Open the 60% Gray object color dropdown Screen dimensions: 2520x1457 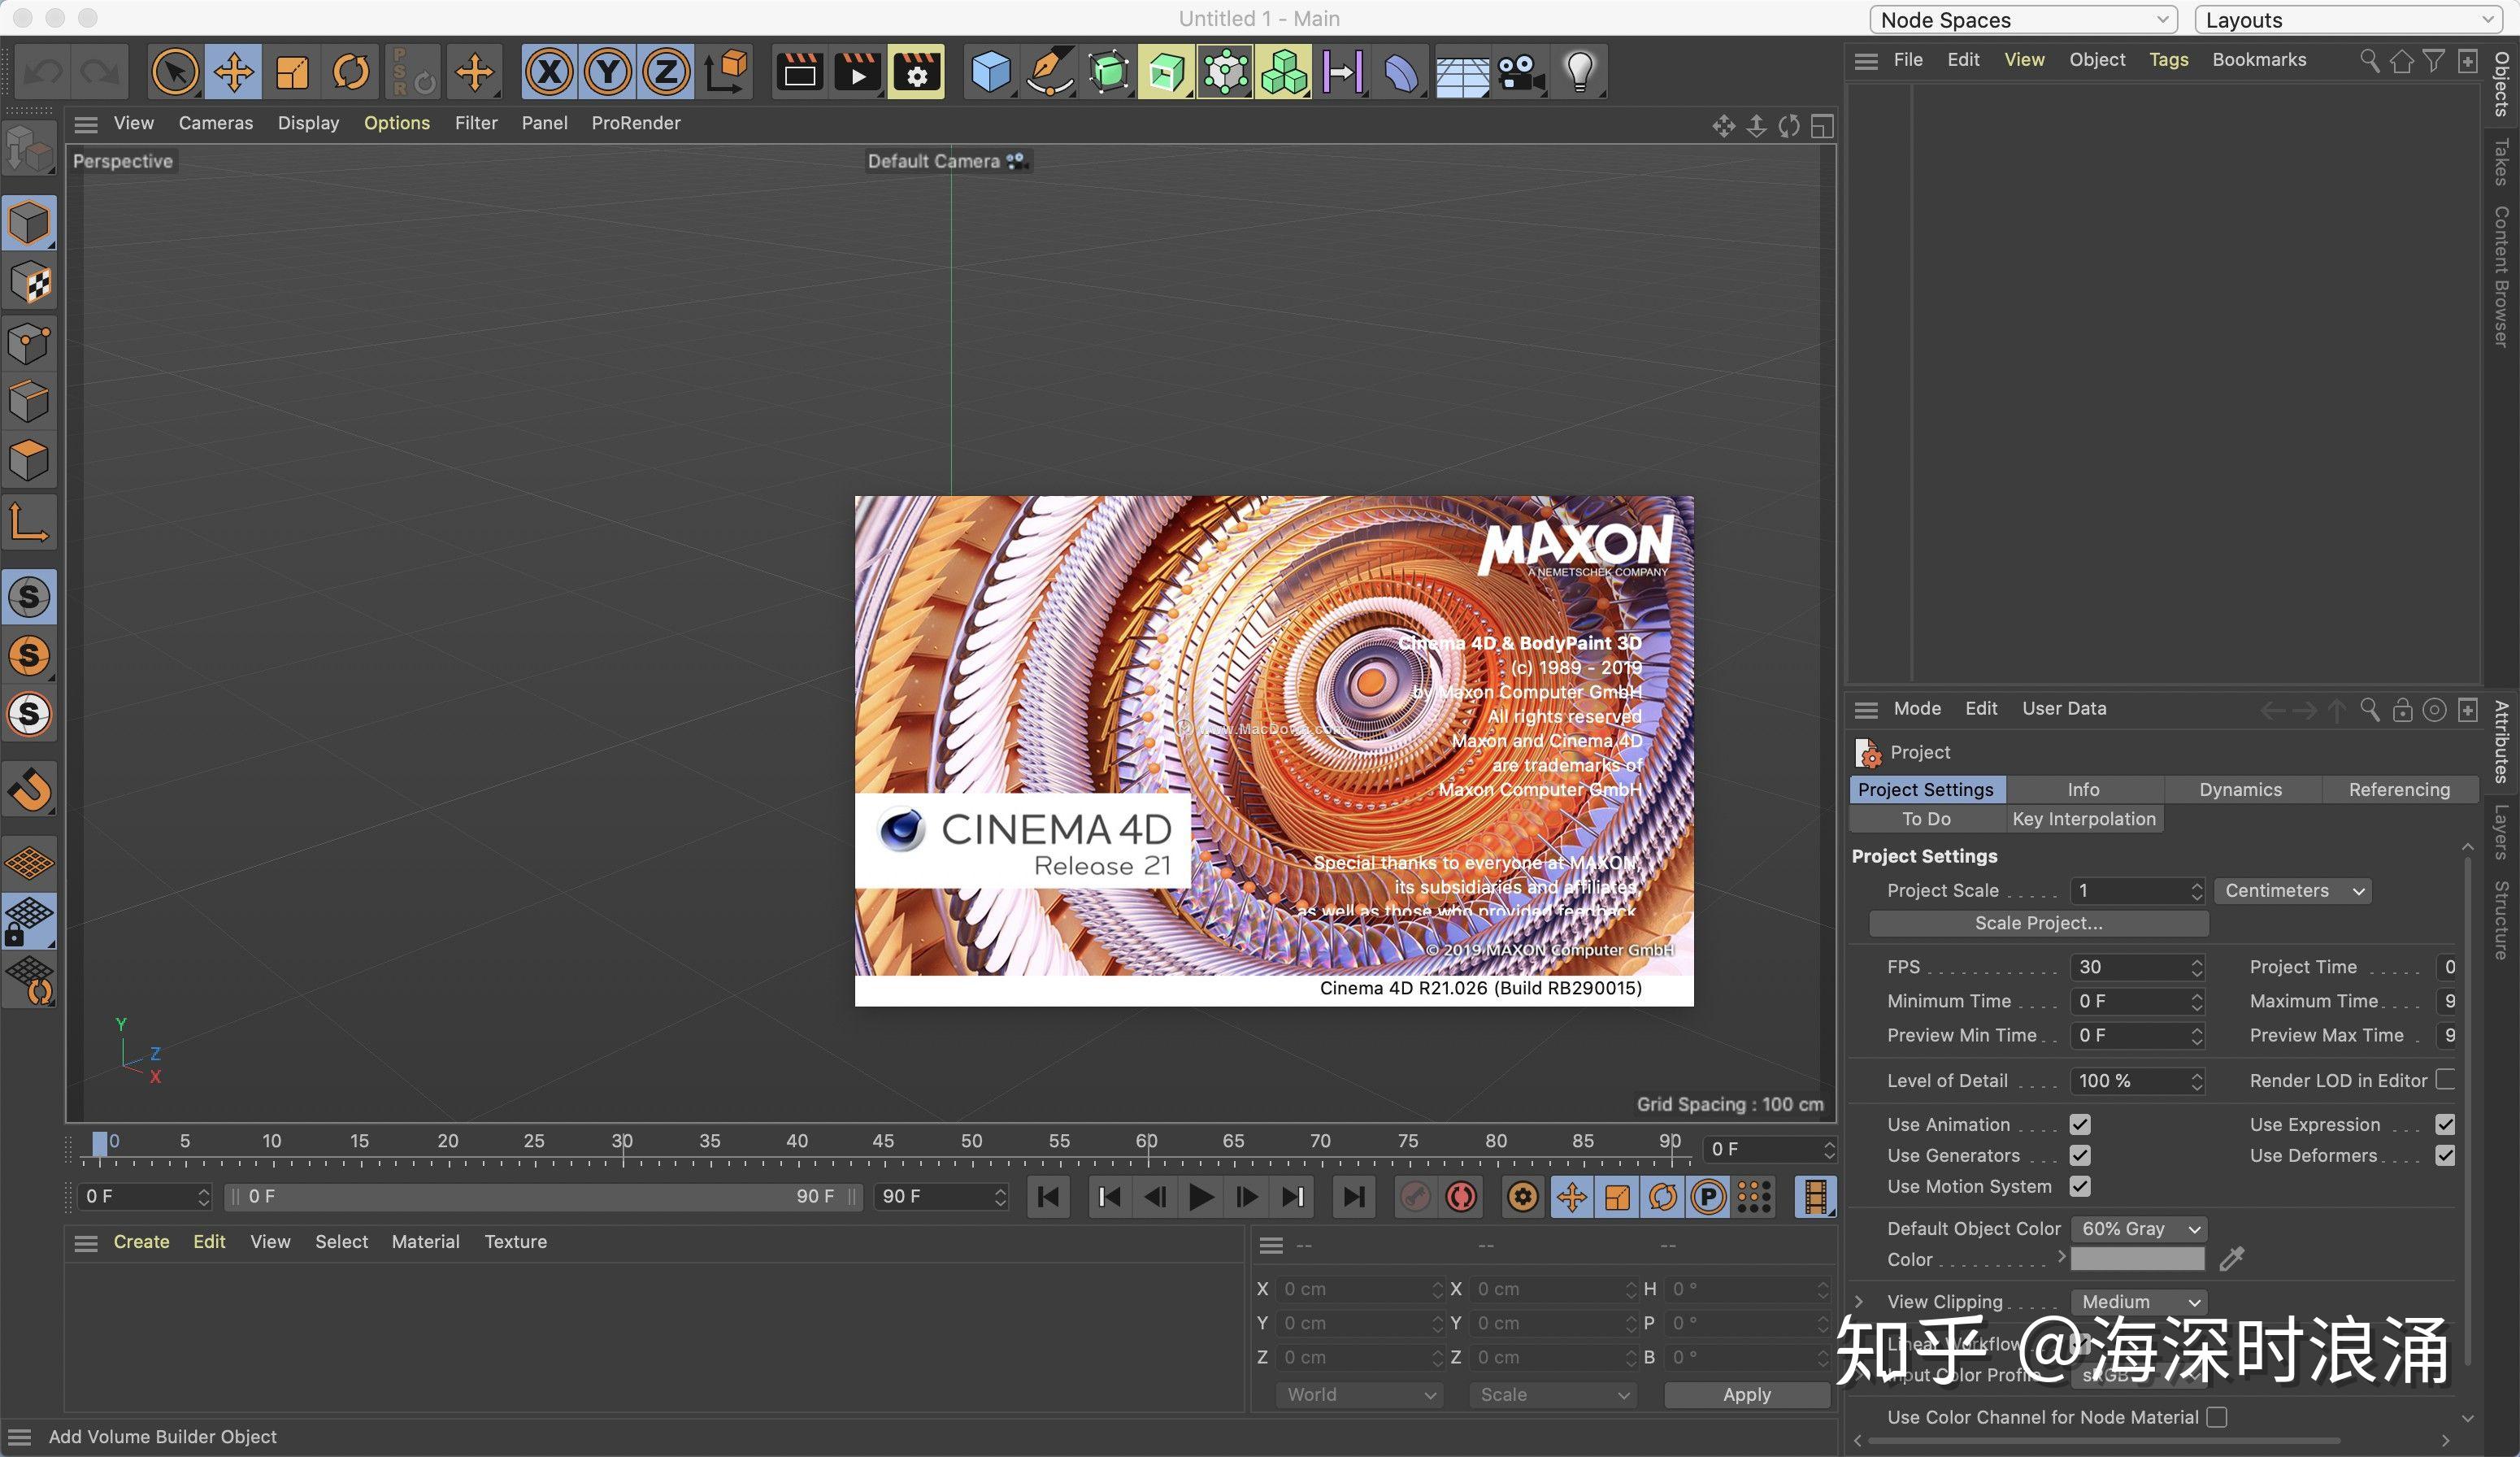(x=2137, y=1229)
